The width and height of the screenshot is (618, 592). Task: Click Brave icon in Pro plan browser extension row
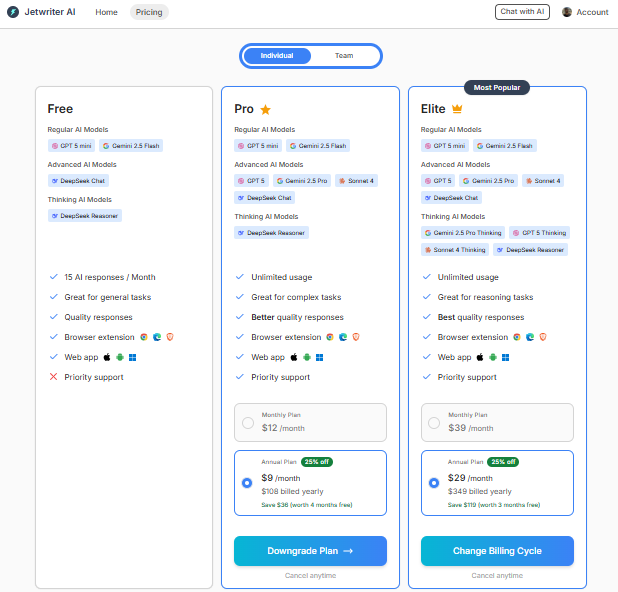pos(356,337)
